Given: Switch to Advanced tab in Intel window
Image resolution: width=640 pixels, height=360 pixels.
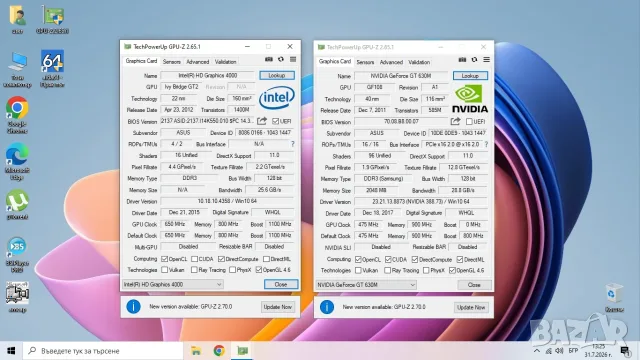Looking at the screenshot, I should click(x=198, y=62).
